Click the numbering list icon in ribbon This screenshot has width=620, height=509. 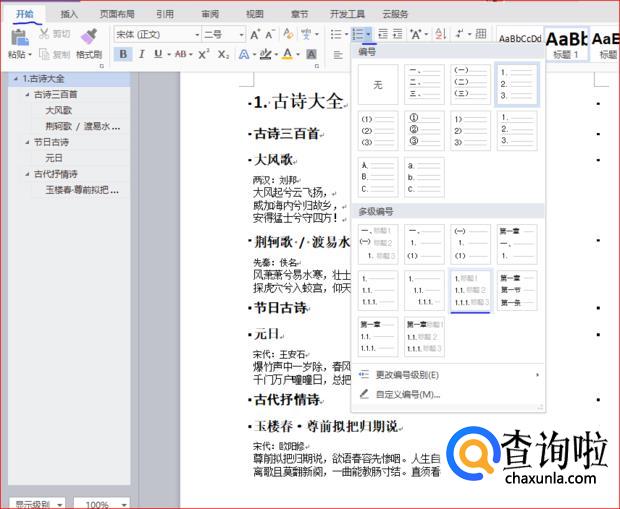[359, 34]
